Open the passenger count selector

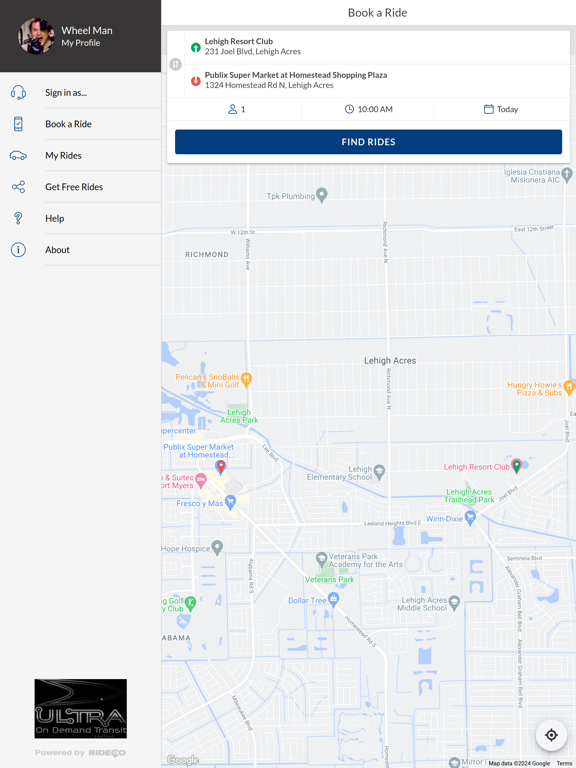(x=236, y=109)
